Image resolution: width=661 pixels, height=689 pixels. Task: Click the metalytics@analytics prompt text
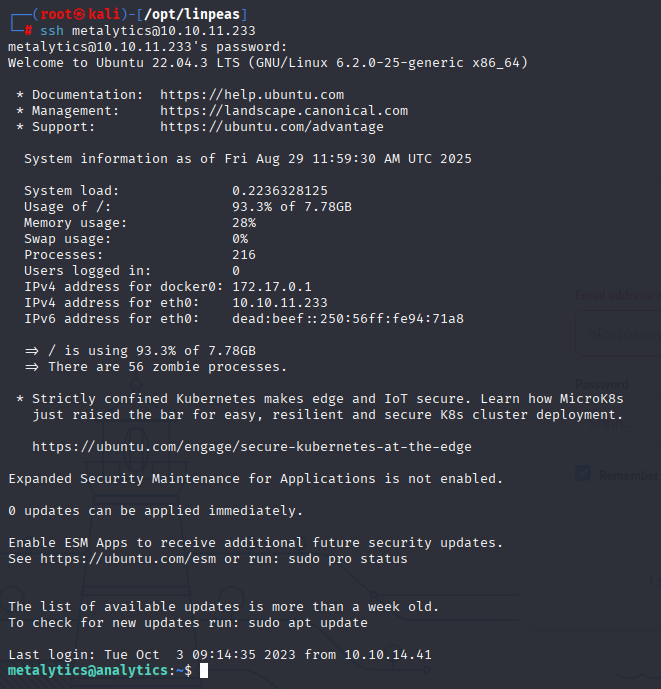tap(88, 671)
